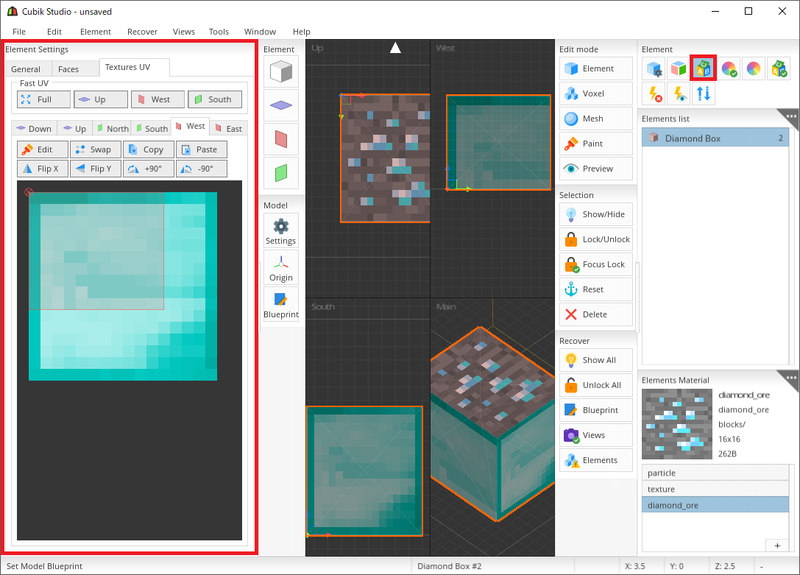
Task: Open the Help menu
Action: point(301,32)
